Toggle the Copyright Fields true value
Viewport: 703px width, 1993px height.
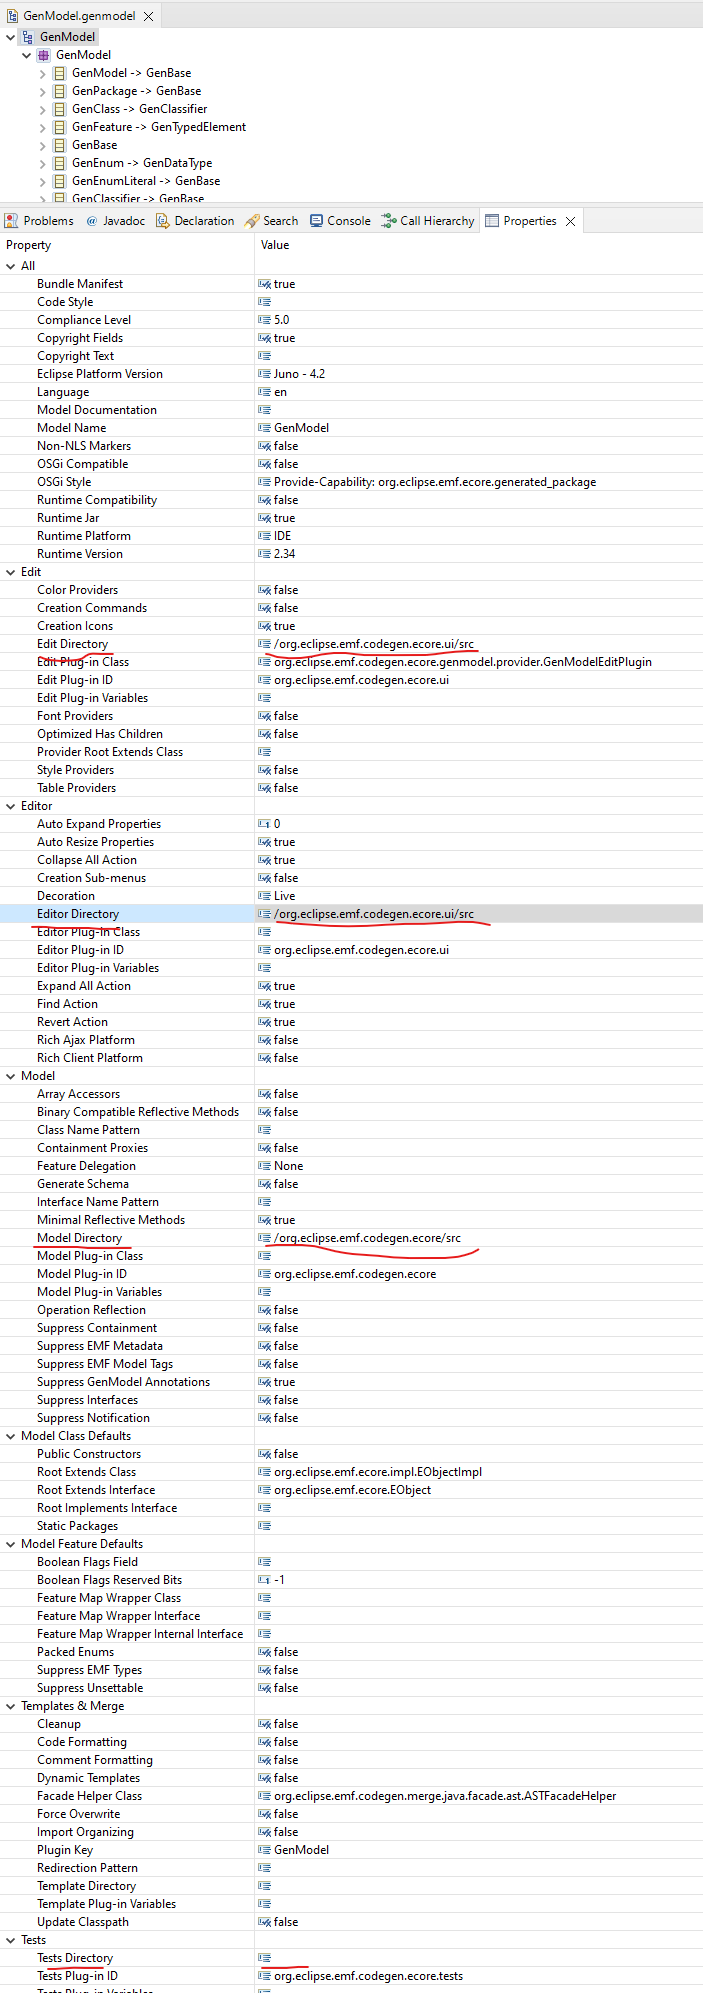pyautogui.click(x=284, y=338)
